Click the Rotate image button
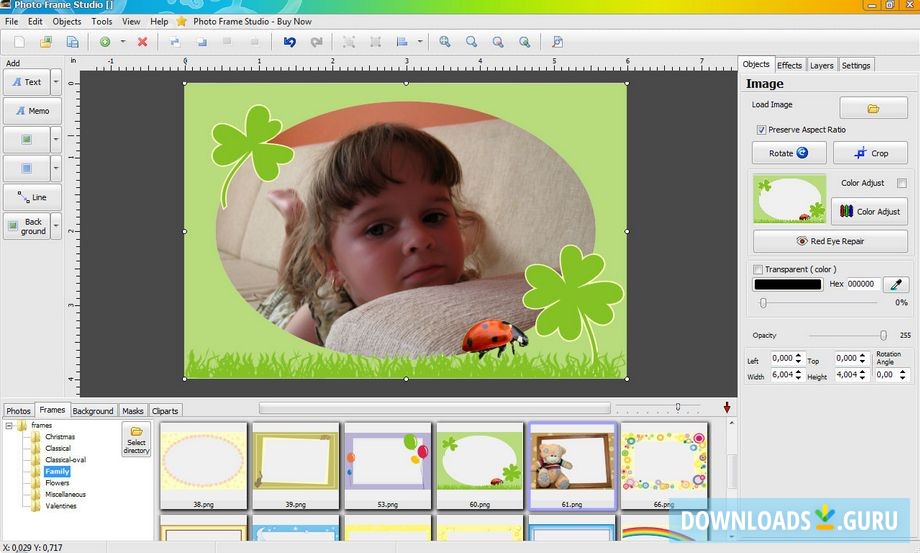The height and width of the screenshot is (553, 920). pos(789,153)
